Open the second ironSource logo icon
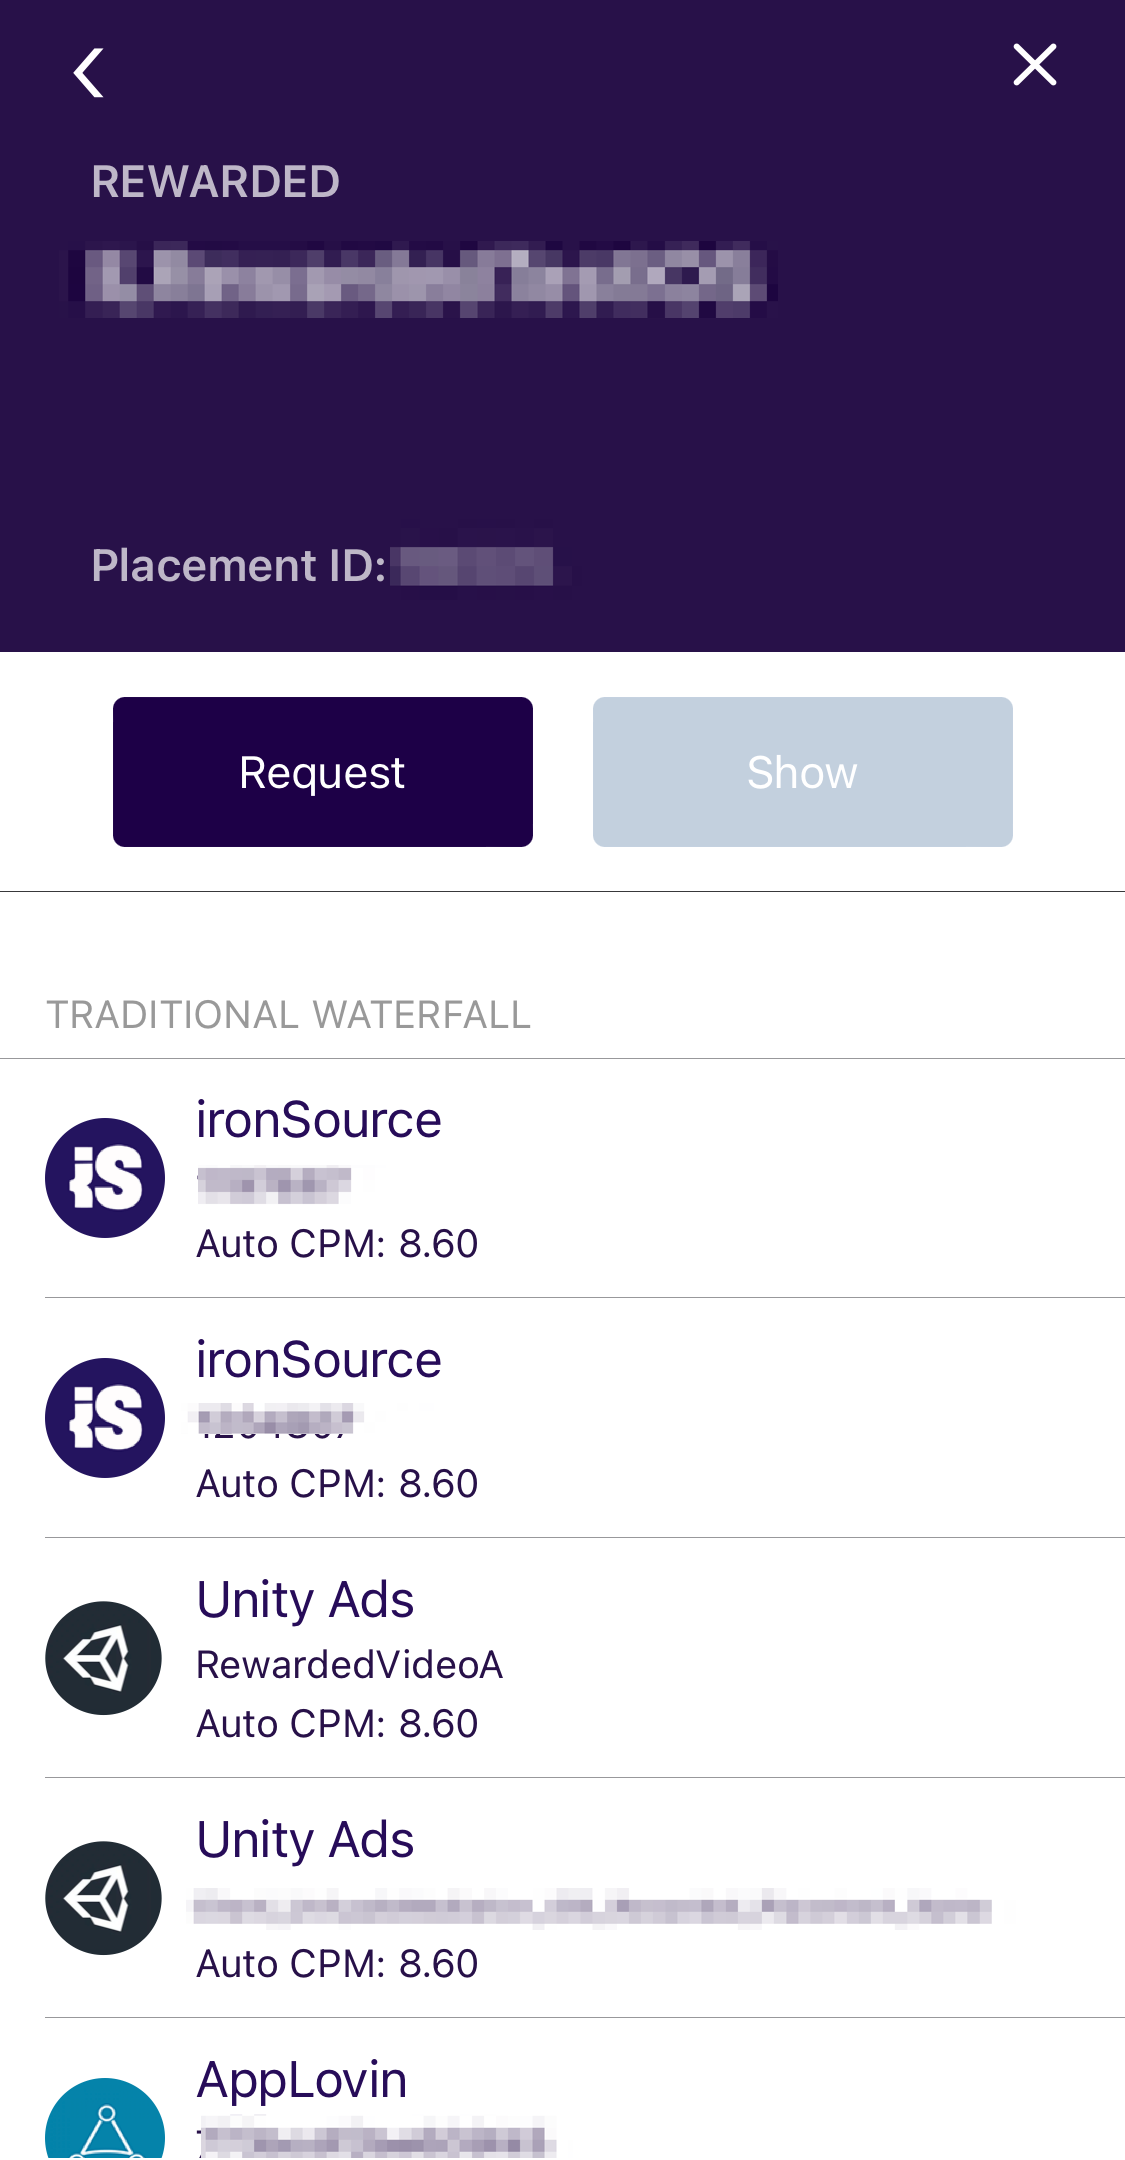 [x=105, y=1418]
